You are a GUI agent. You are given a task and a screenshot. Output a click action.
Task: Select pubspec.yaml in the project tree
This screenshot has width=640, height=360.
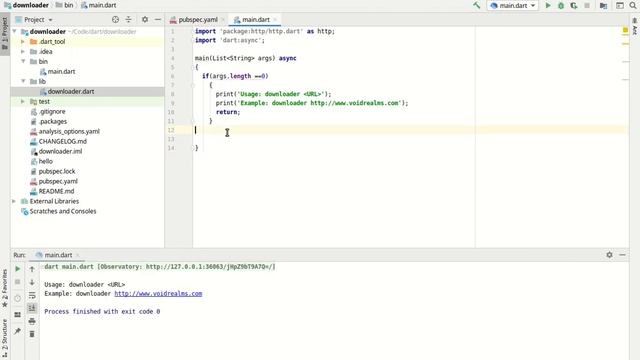[x=54, y=181]
